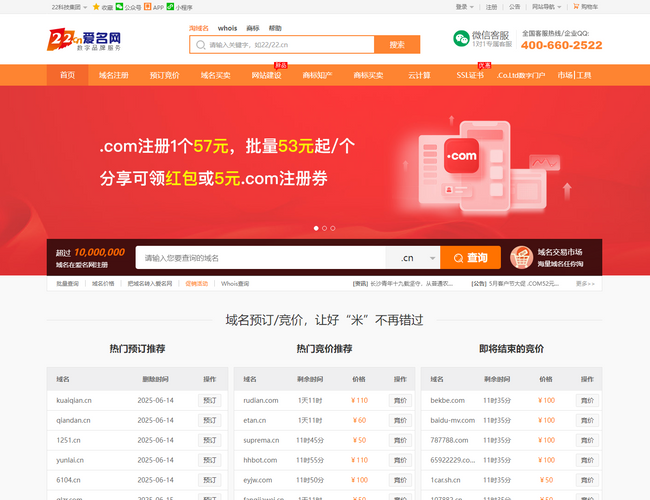
Task: Click the domain market basket icon
Action: (x=521, y=257)
